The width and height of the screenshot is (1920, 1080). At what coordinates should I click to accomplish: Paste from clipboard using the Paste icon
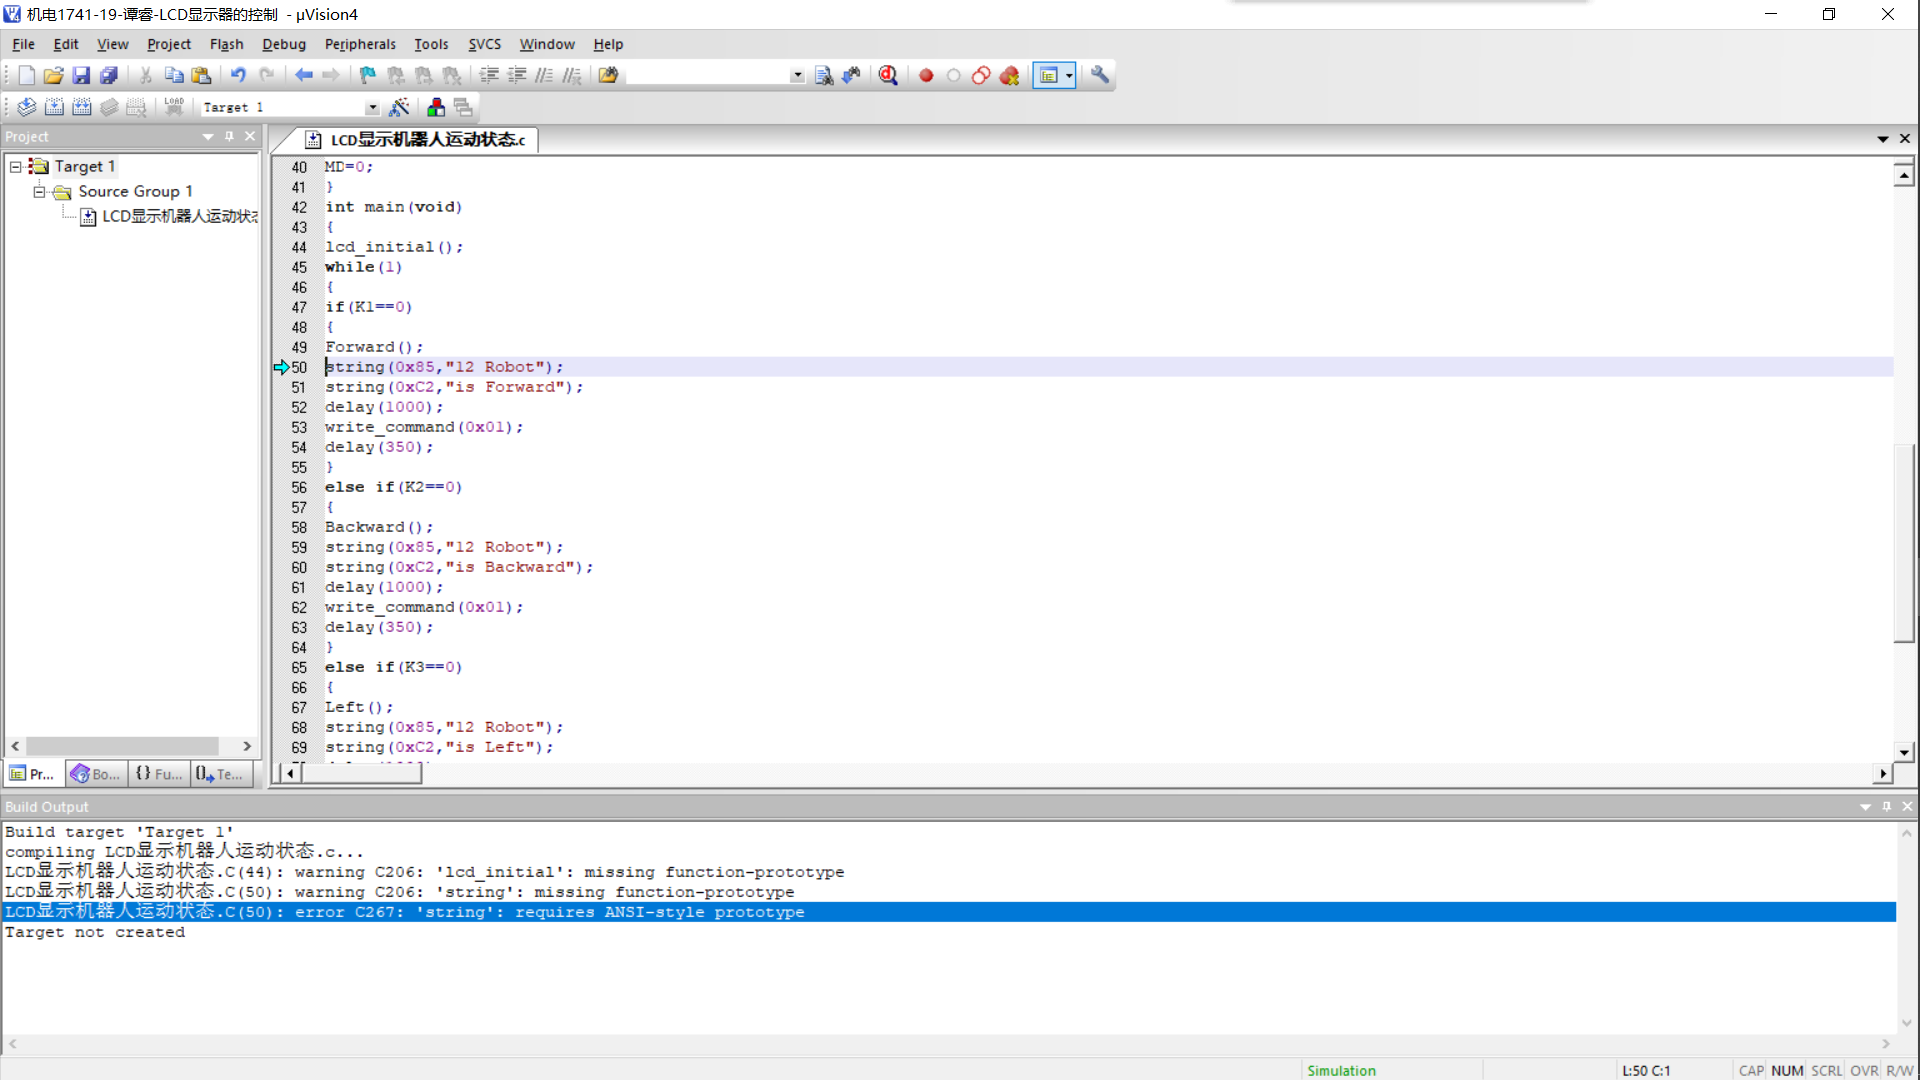click(x=201, y=75)
